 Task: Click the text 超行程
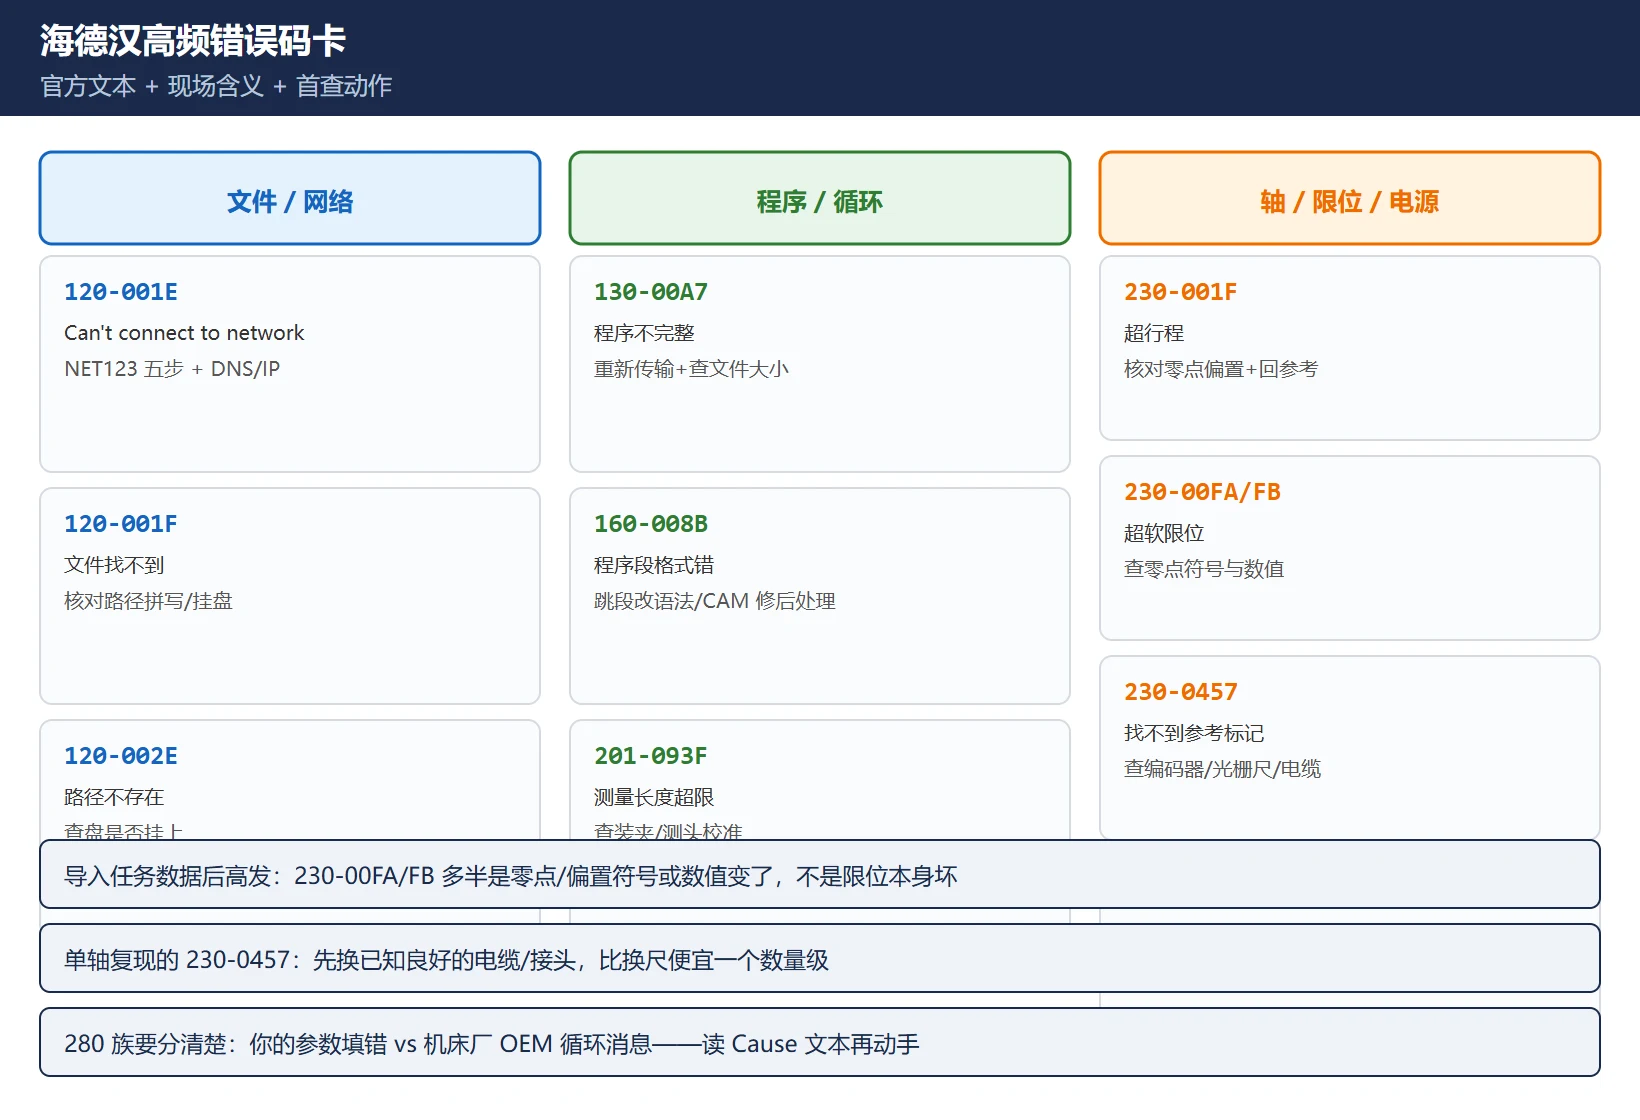pyautogui.click(x=1154, y=333)
